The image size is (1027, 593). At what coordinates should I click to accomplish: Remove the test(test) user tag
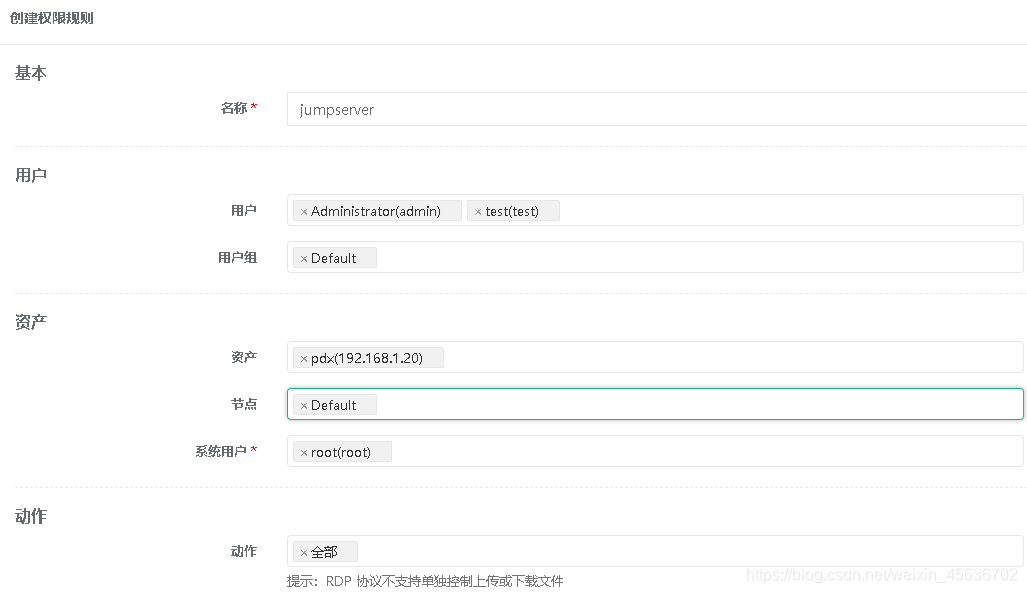[x=478, y=212]
